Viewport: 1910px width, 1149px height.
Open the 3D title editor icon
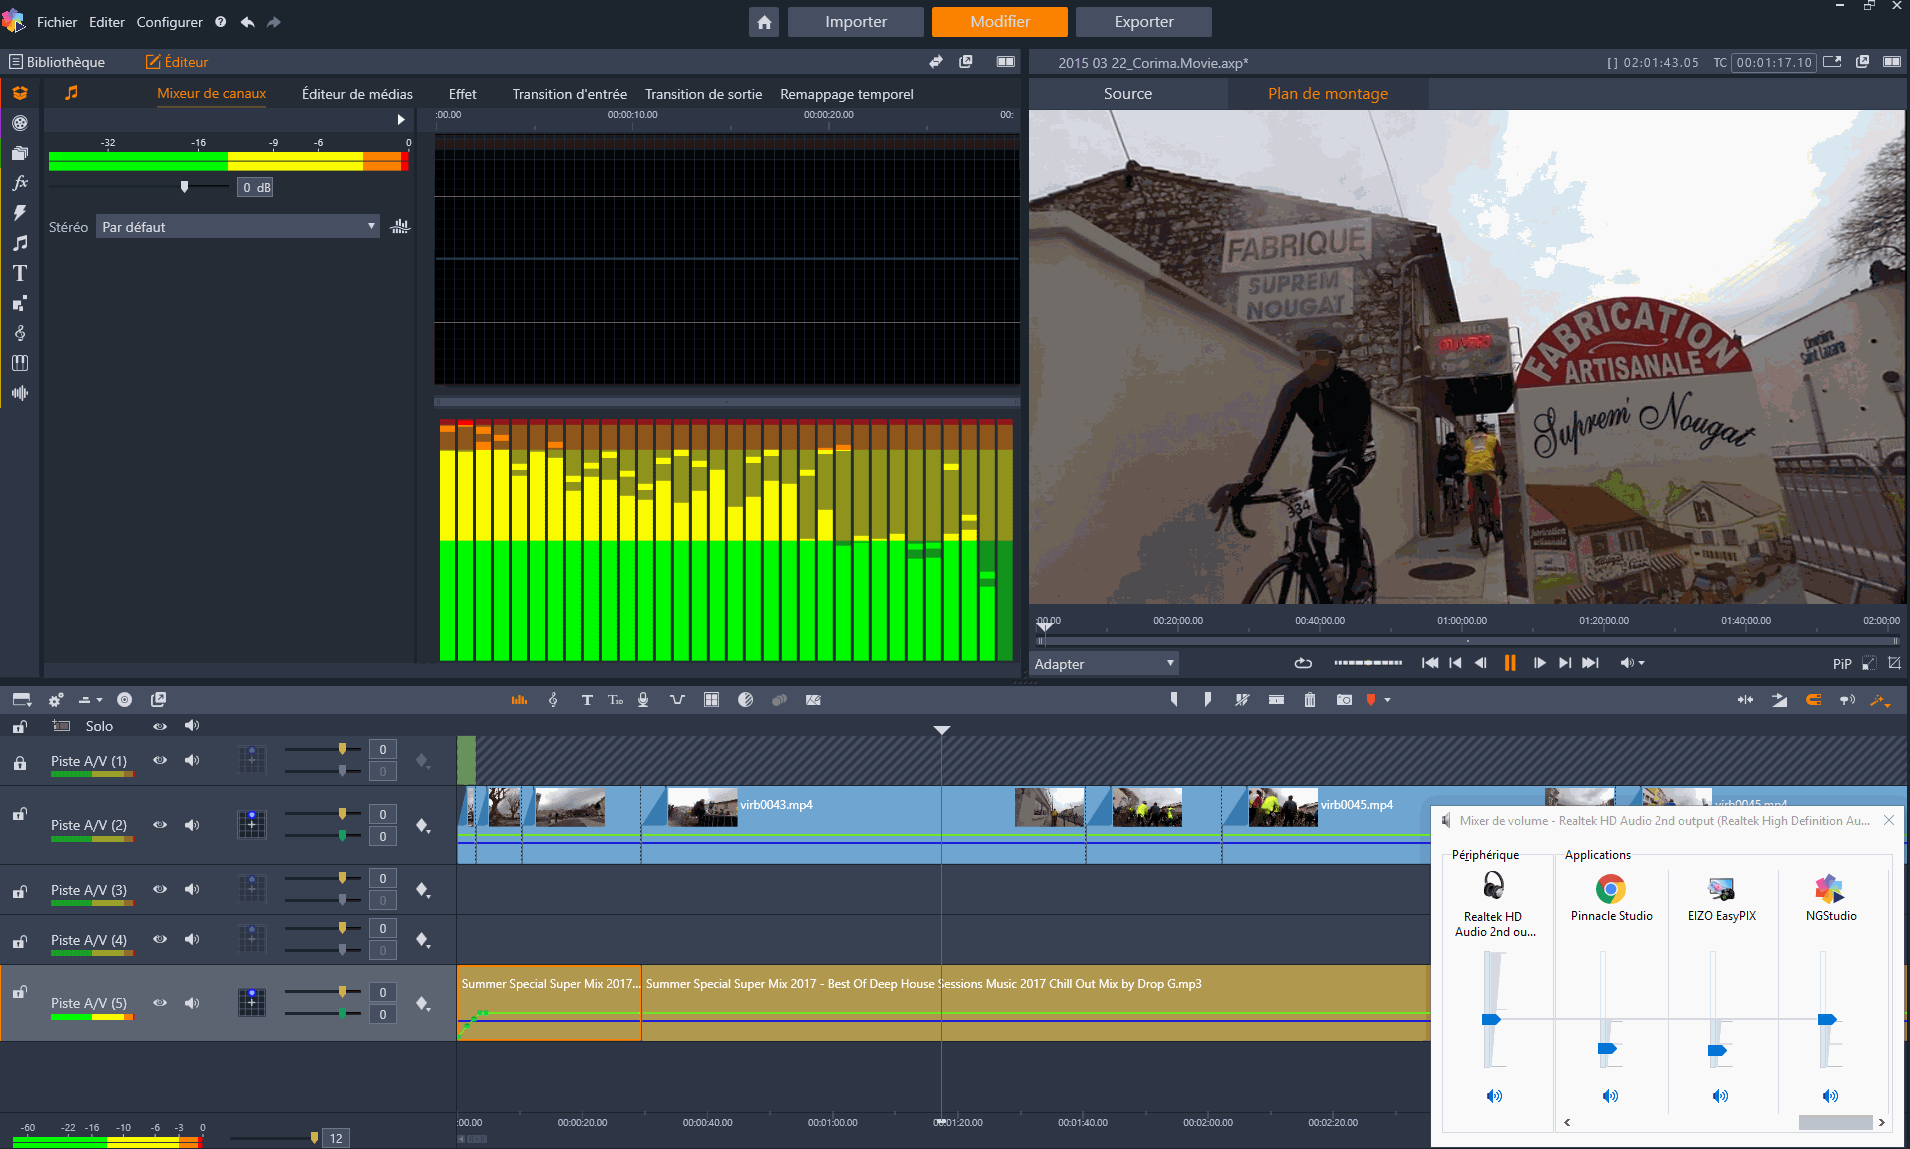615,700
